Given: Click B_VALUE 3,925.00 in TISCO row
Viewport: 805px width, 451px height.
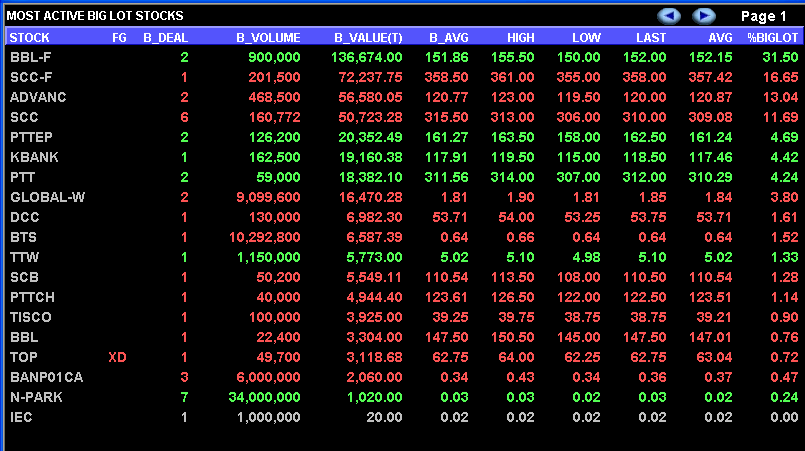Looking at the screenshot, I should (x=374, y=317).
